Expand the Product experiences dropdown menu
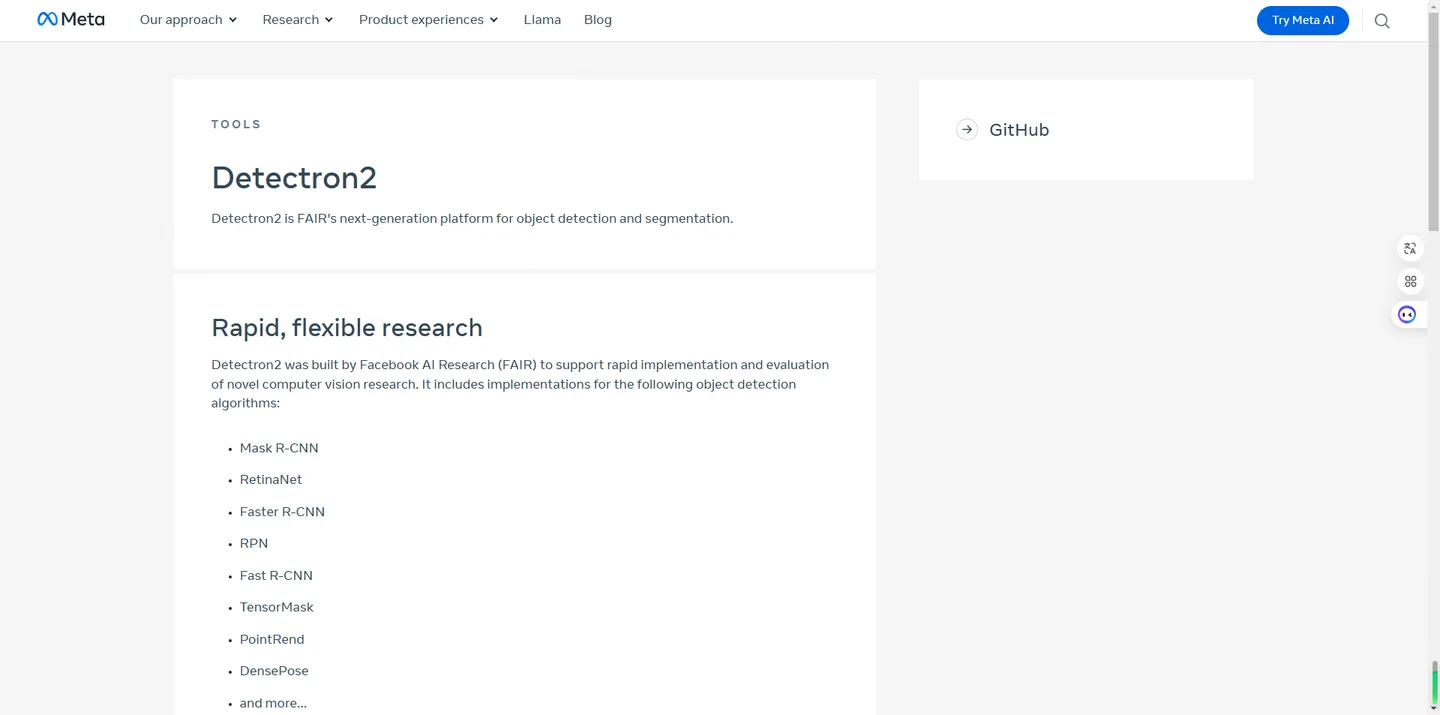This screenshot has height=715, width=1440. [429, 20]
